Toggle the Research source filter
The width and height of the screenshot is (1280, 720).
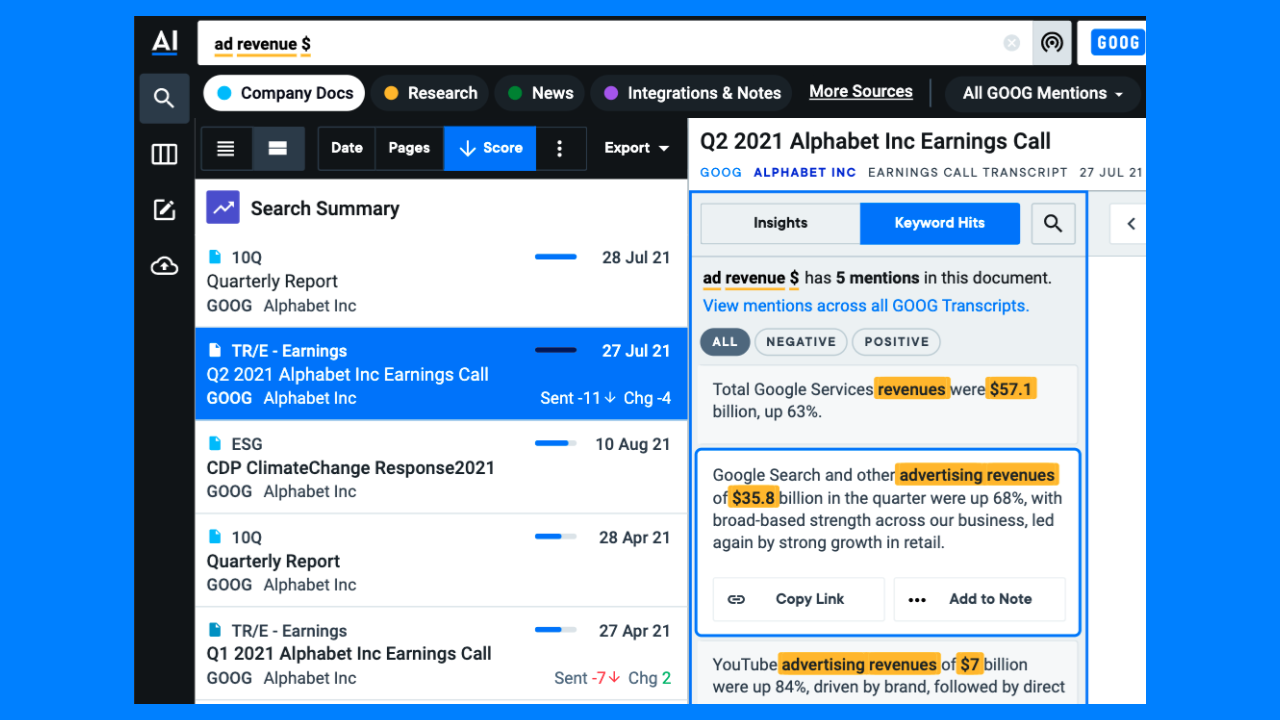pyautogui.click(x=430, y=93)
